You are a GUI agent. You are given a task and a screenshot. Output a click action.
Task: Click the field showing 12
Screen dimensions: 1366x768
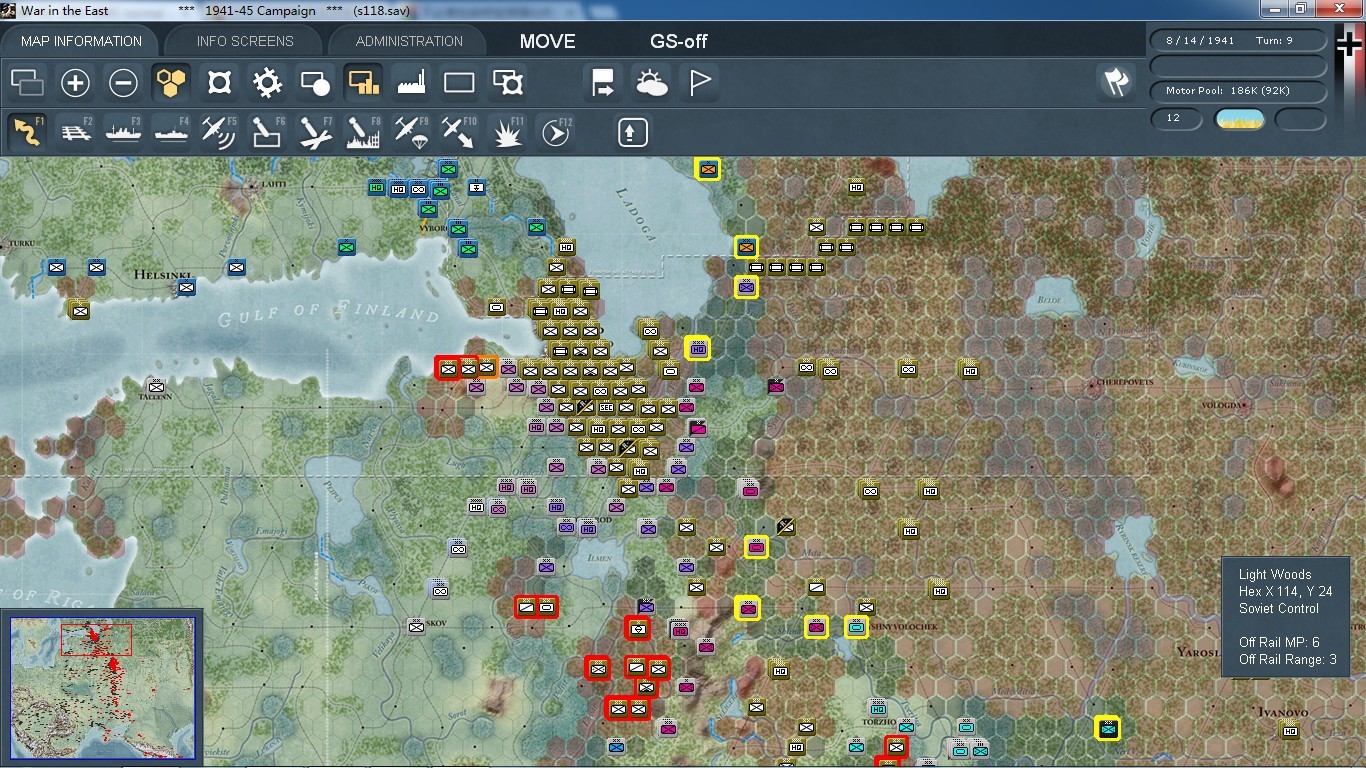(1176, 118)
